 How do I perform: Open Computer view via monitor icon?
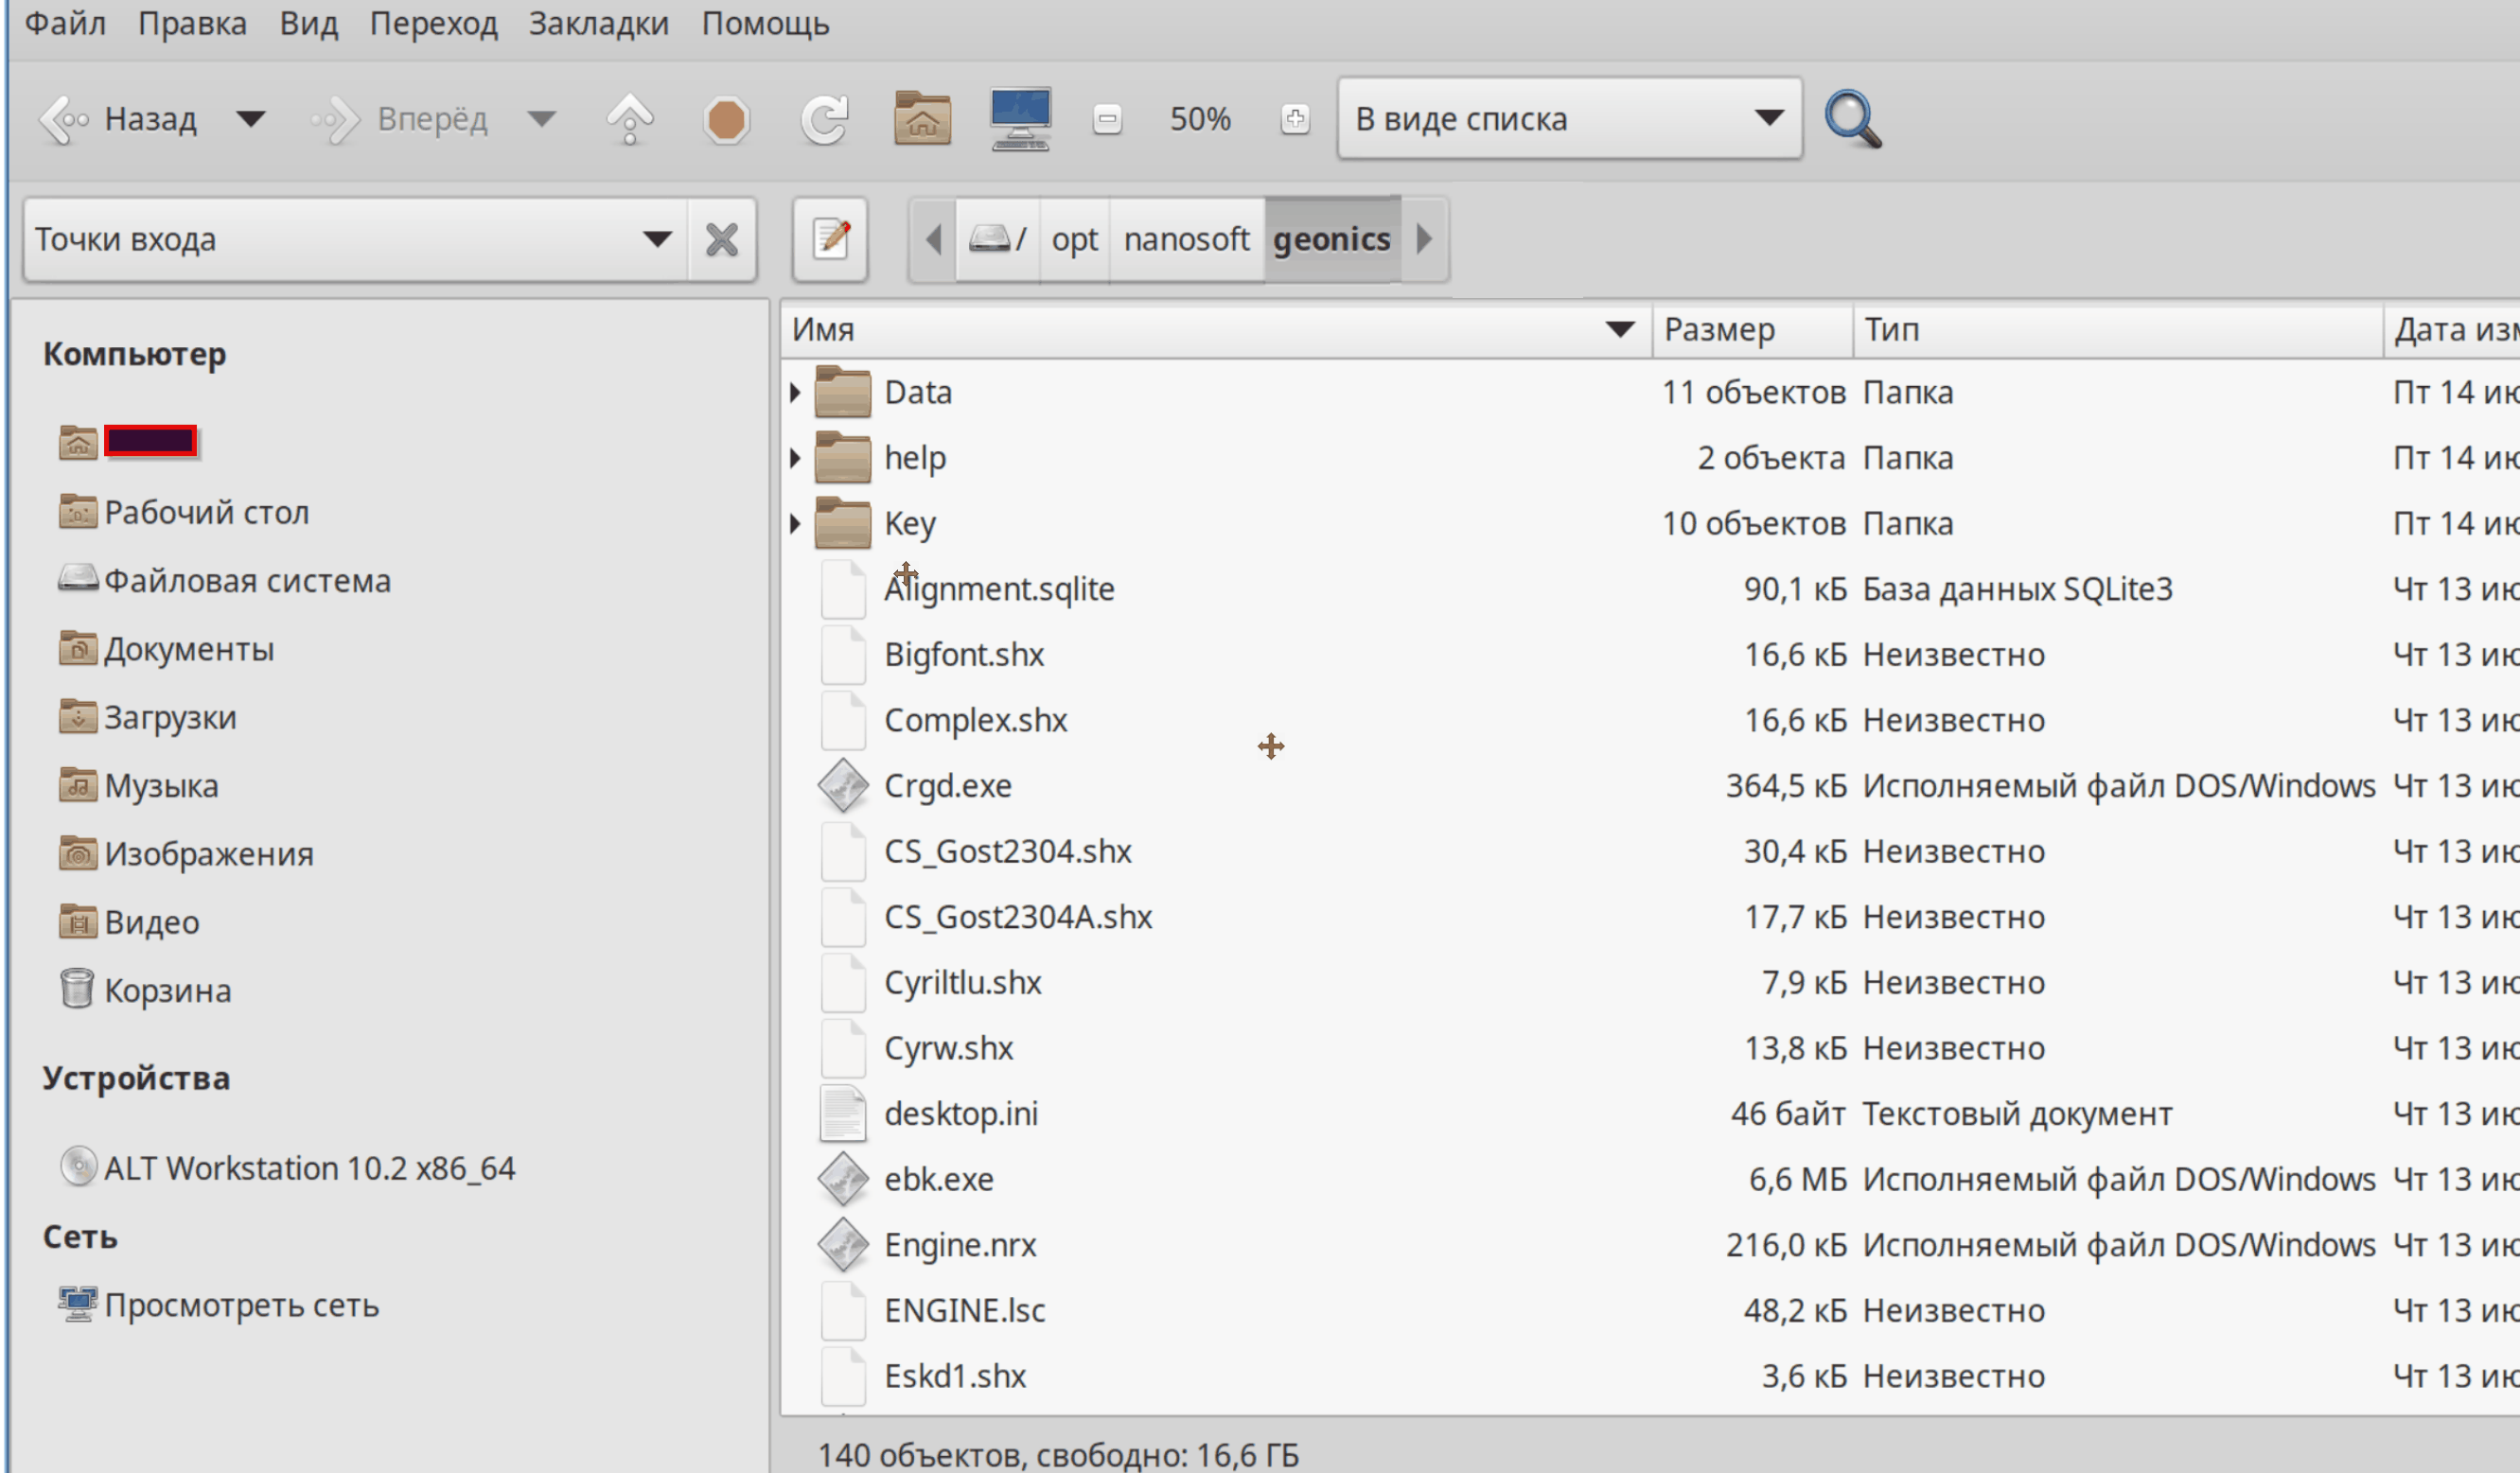pos(1019,119)
